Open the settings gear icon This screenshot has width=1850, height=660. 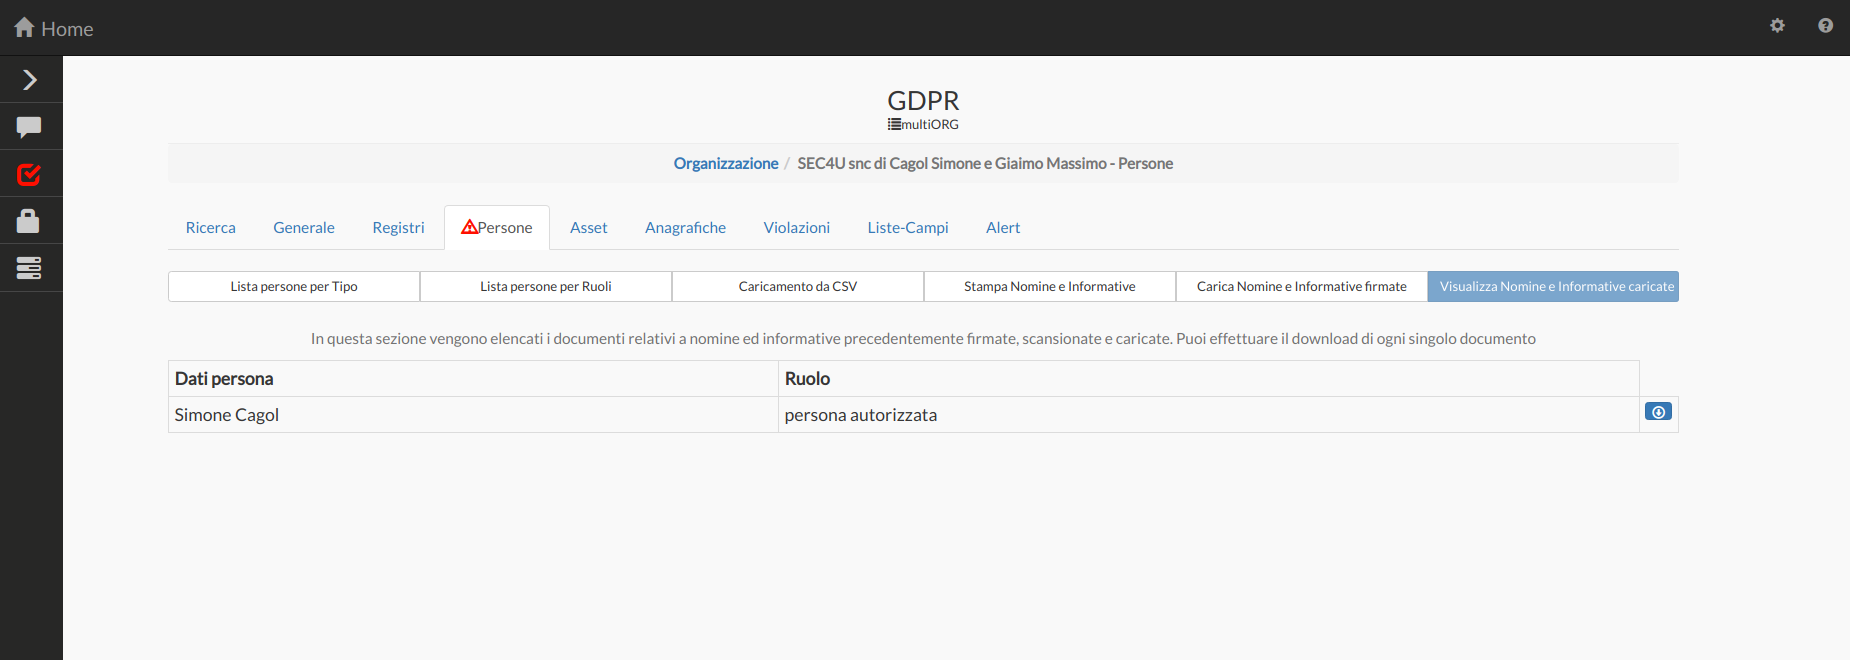click(x=1777, y=26)
